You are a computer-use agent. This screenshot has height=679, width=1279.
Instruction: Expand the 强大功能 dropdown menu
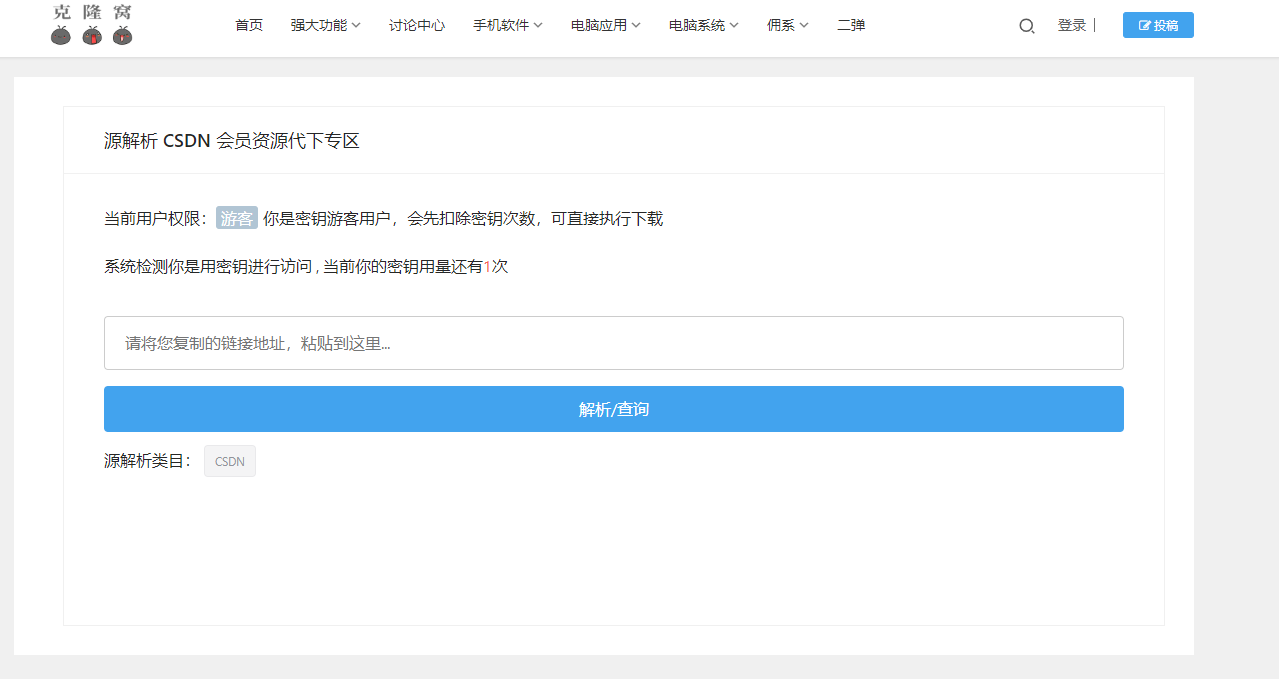coord(326,25)
